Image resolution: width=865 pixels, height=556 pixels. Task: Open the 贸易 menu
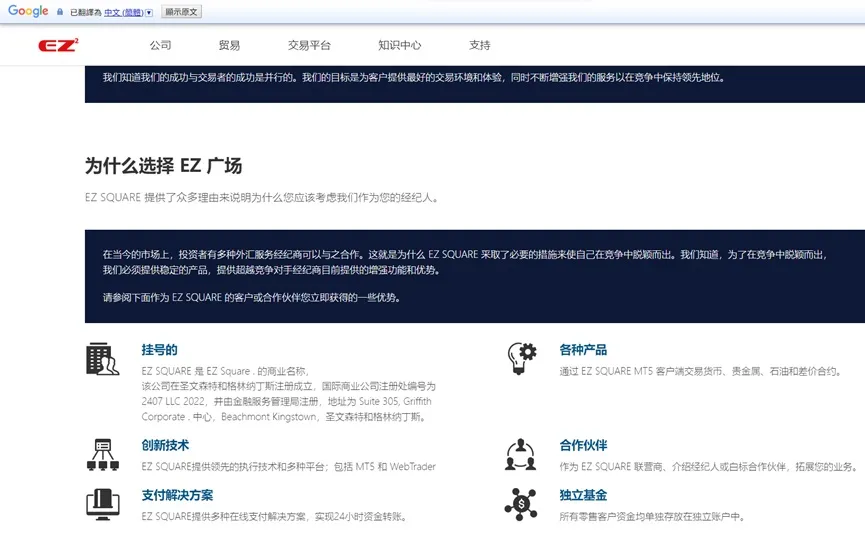pyautogui.click(x=229, y=45)
